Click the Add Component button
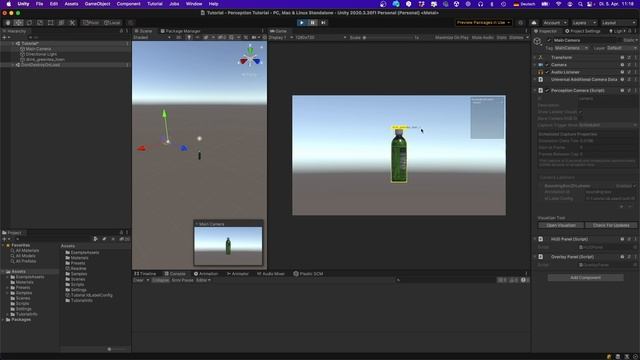 point(585,278)
